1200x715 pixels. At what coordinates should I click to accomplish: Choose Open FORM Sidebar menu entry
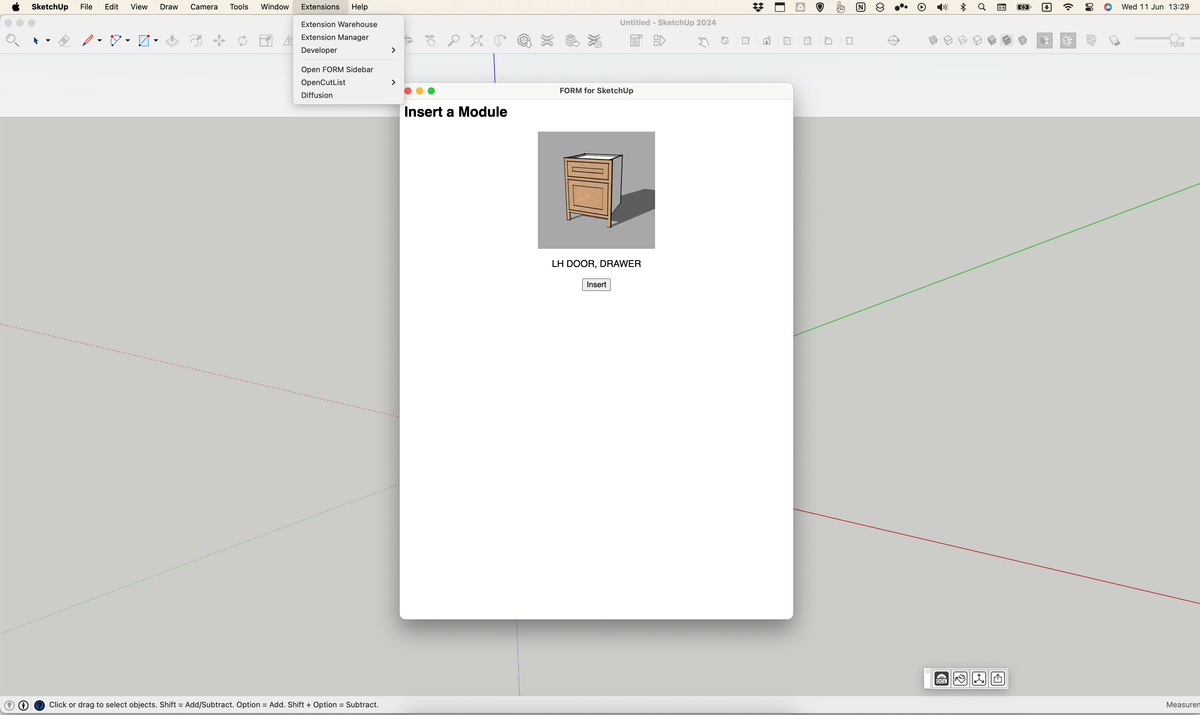click(x=337, y=69)
